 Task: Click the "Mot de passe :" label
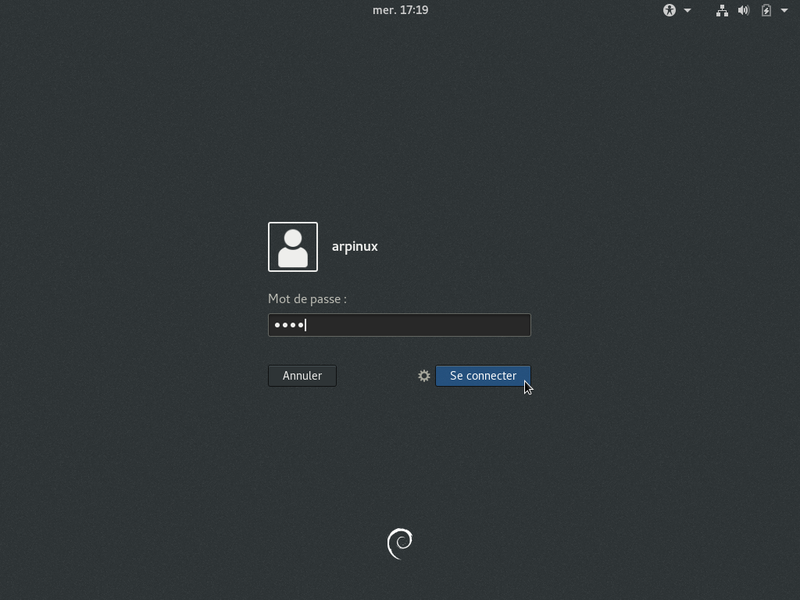[x=307, y=299]
